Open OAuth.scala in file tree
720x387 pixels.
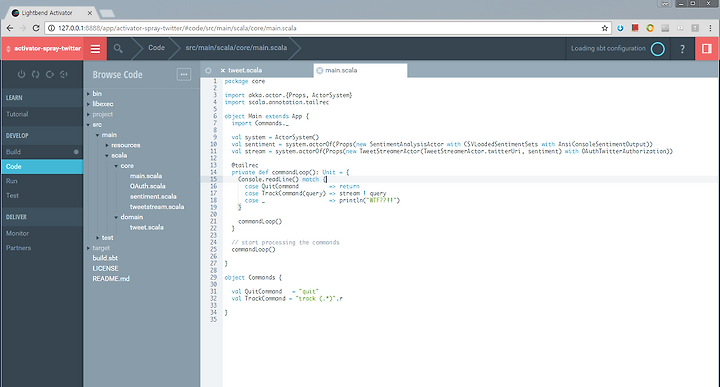tap(147, 186)
